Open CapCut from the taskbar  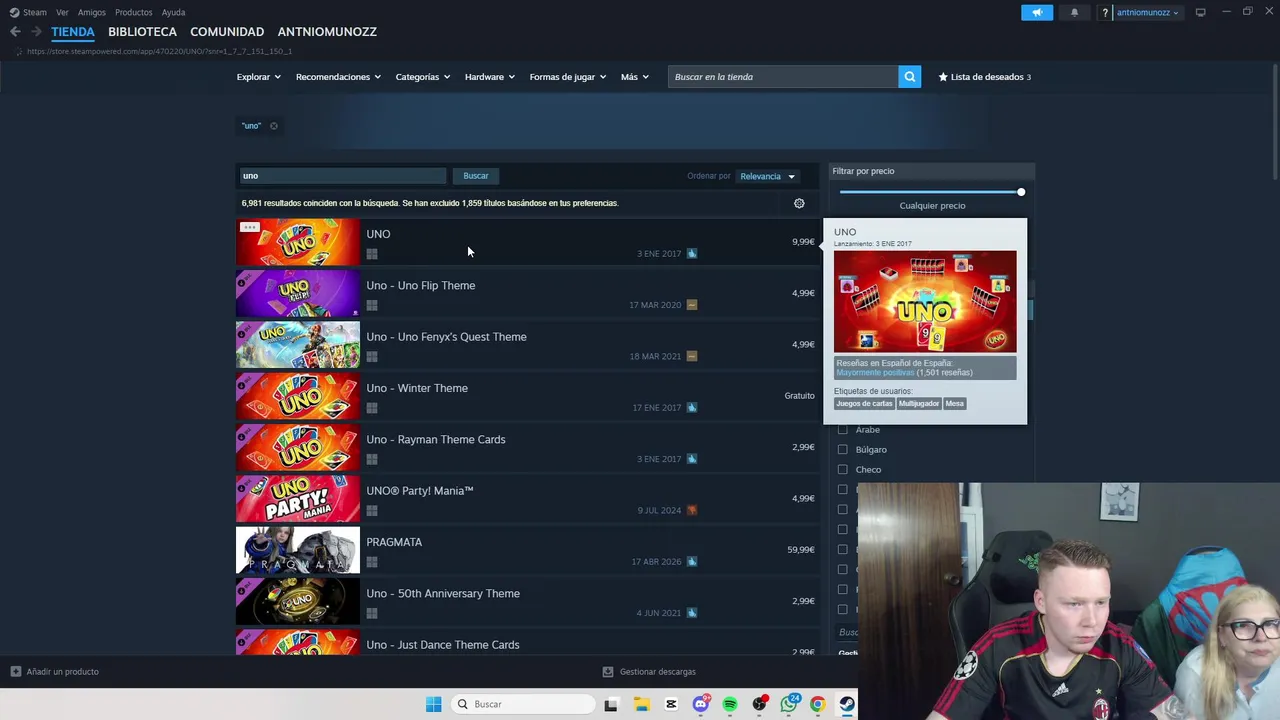[671, 704]
